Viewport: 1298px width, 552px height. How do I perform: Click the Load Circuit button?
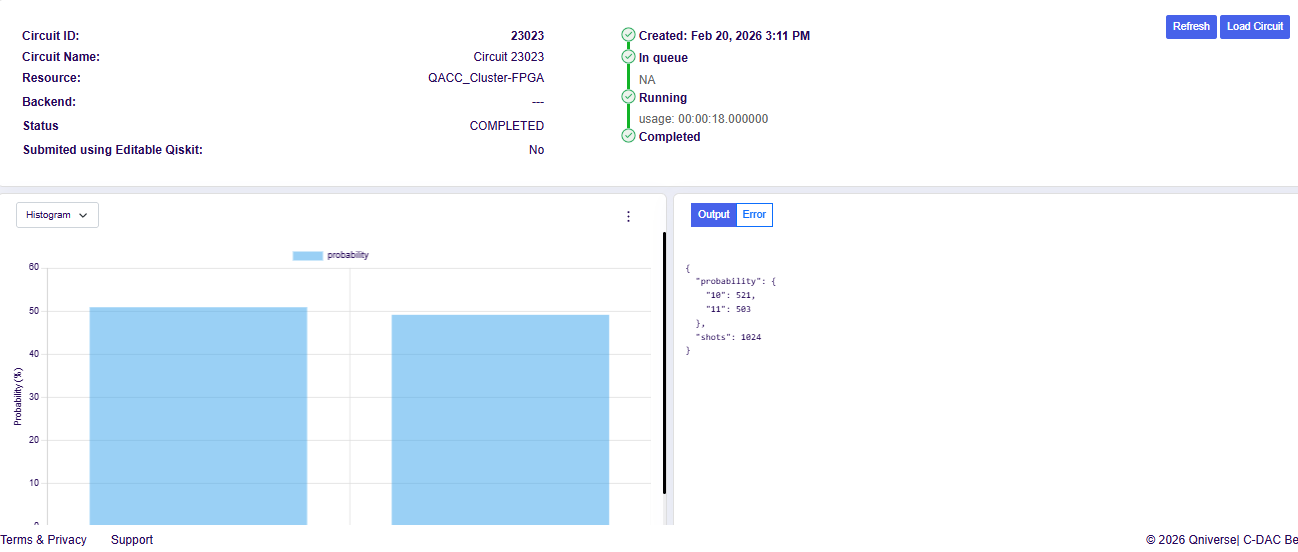tap(1254, 27)
